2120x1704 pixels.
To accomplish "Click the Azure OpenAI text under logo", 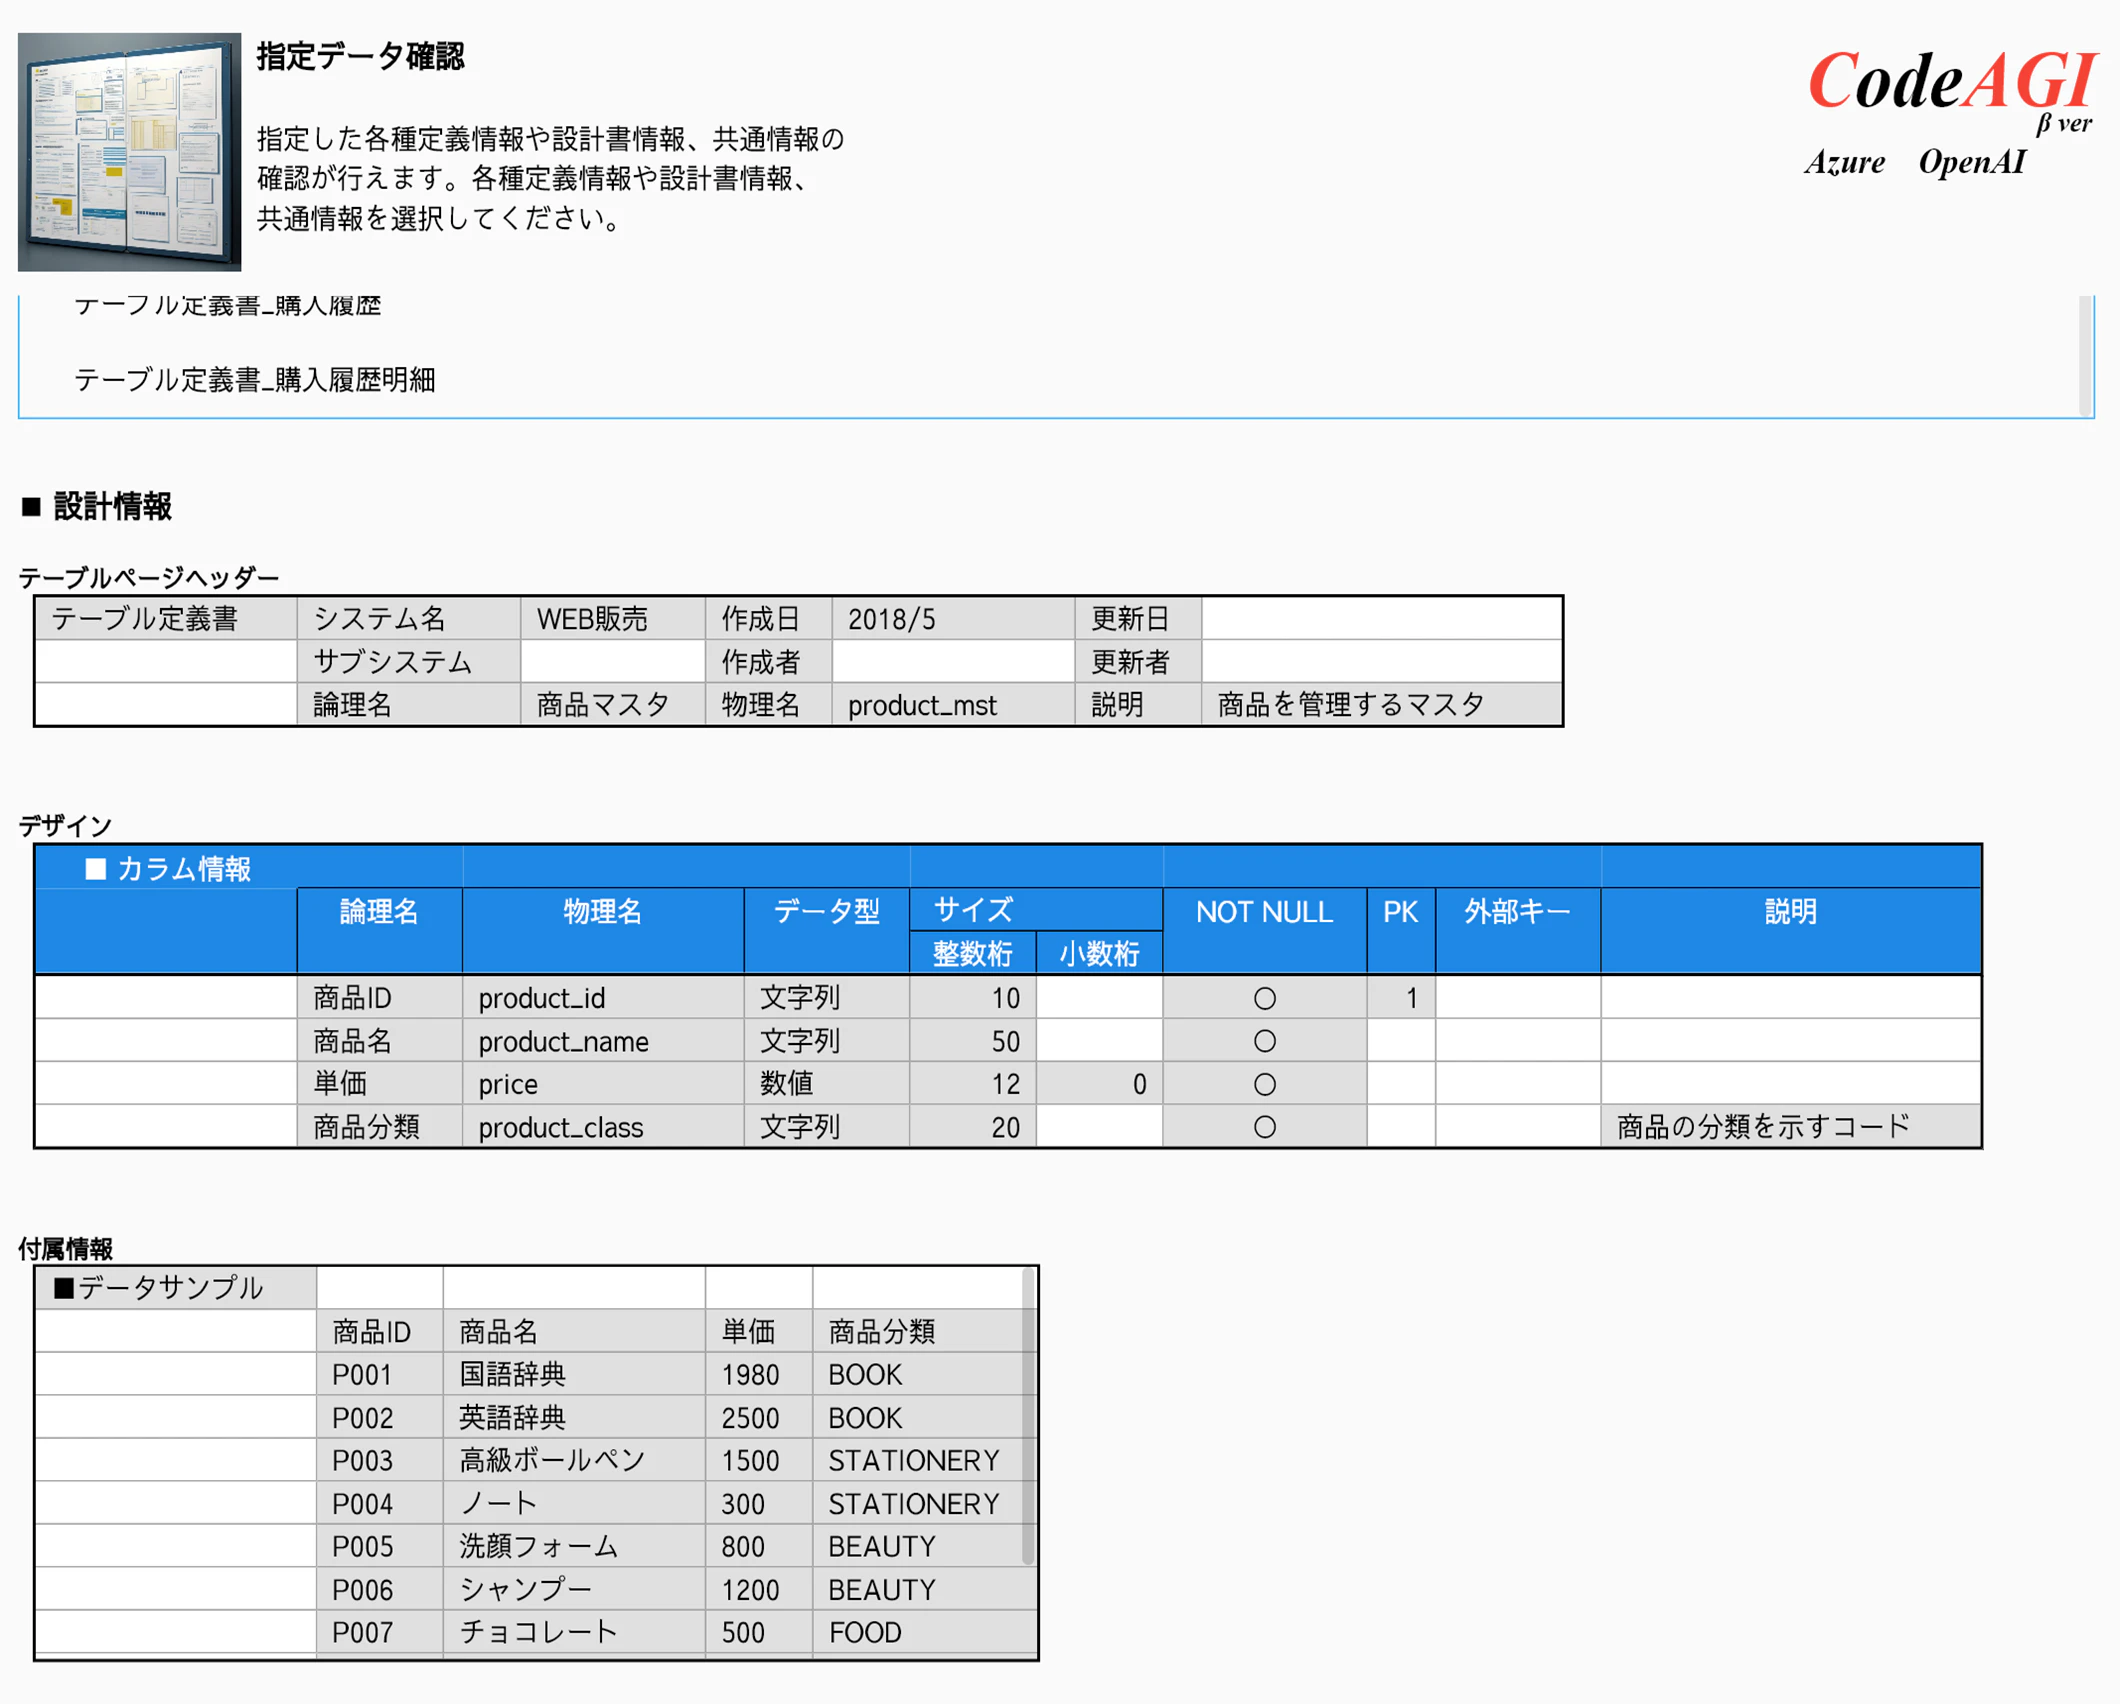I will click(x=1915, y=162).
